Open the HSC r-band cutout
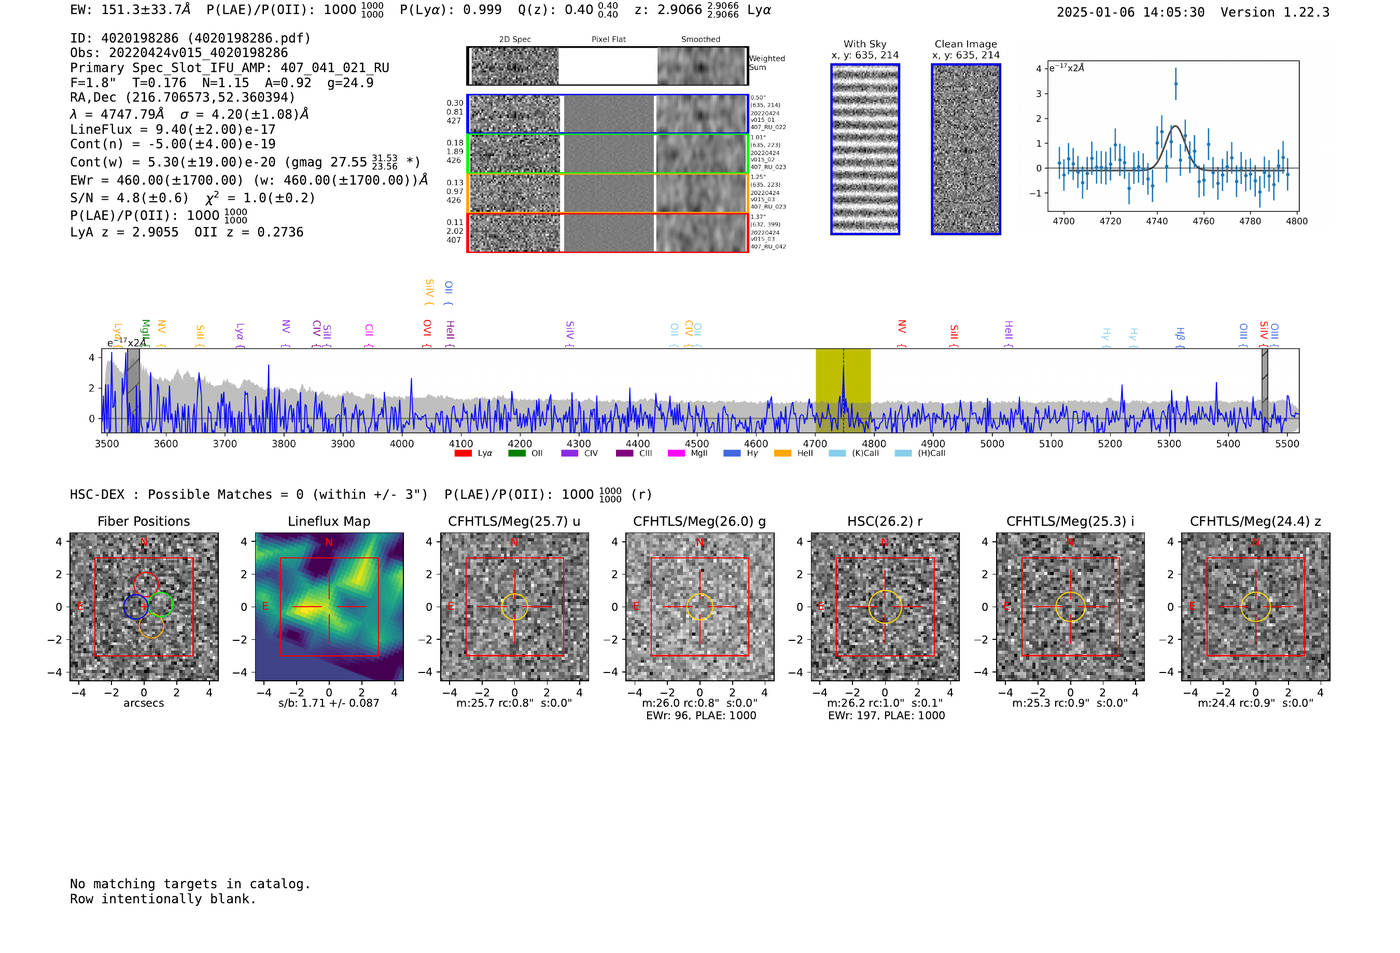1400x953 pixels. click(x=885, y=607)
